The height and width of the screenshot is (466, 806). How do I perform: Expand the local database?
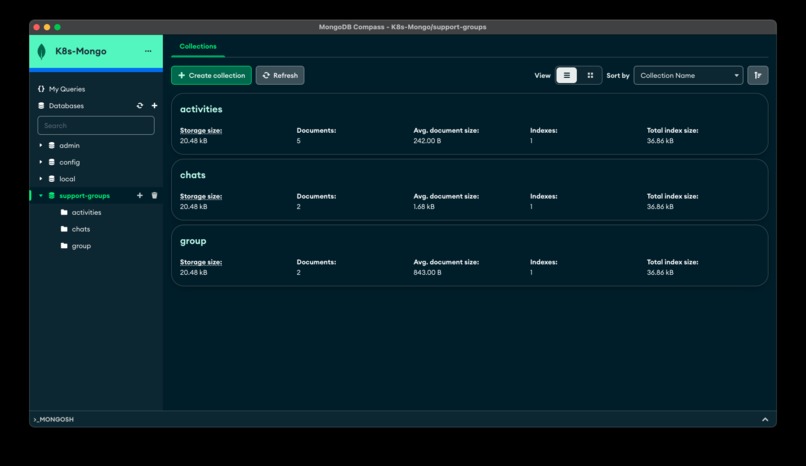pyautogui.click(x=41, y=179)
